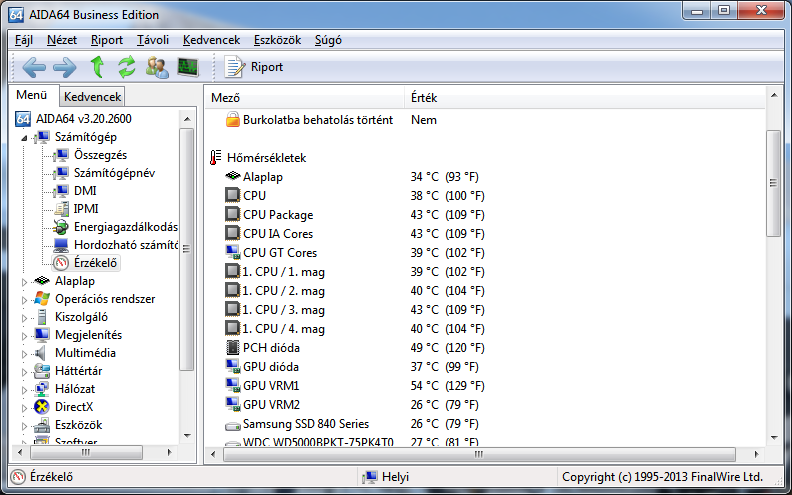Open the Súgó menu
The width and height of the screenshot is (792, 495).
tap(328, 40)
